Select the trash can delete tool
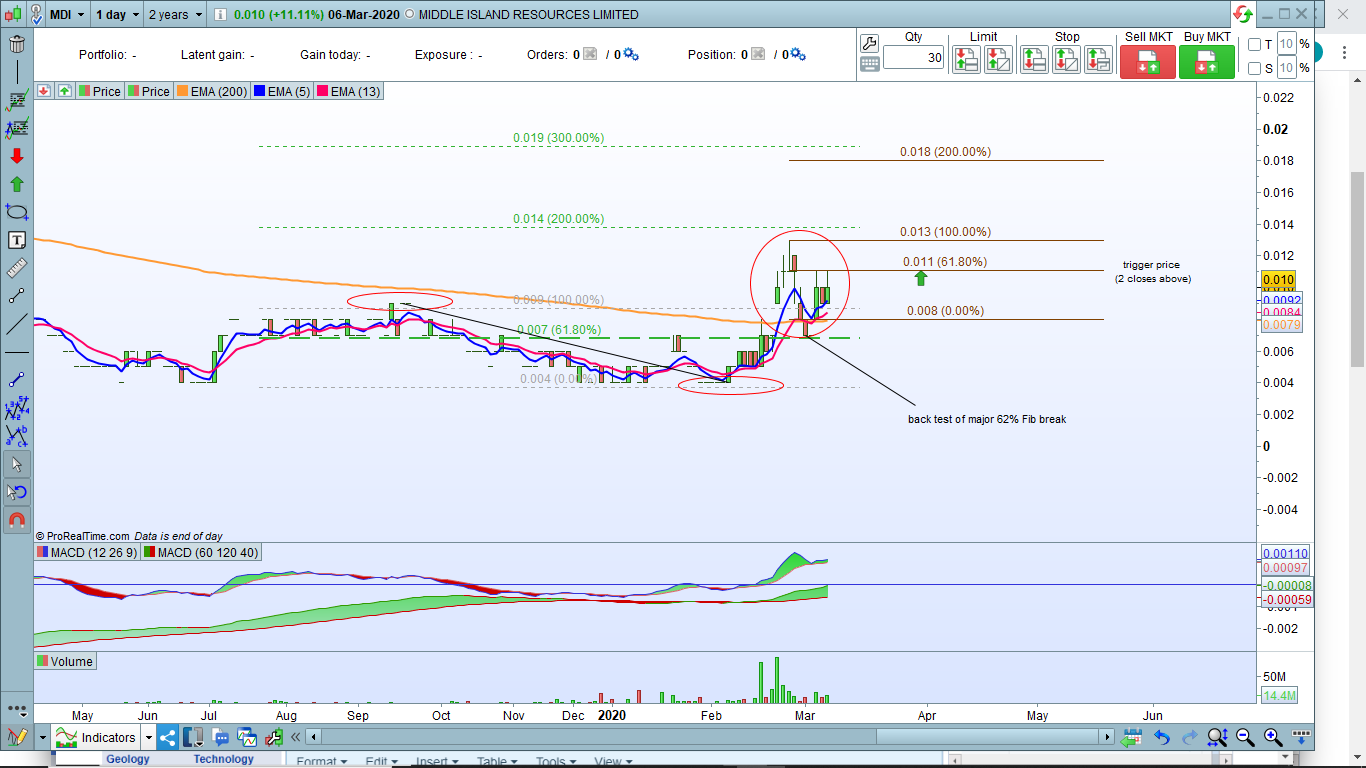 pyautogui.click(x=17, y=45)
